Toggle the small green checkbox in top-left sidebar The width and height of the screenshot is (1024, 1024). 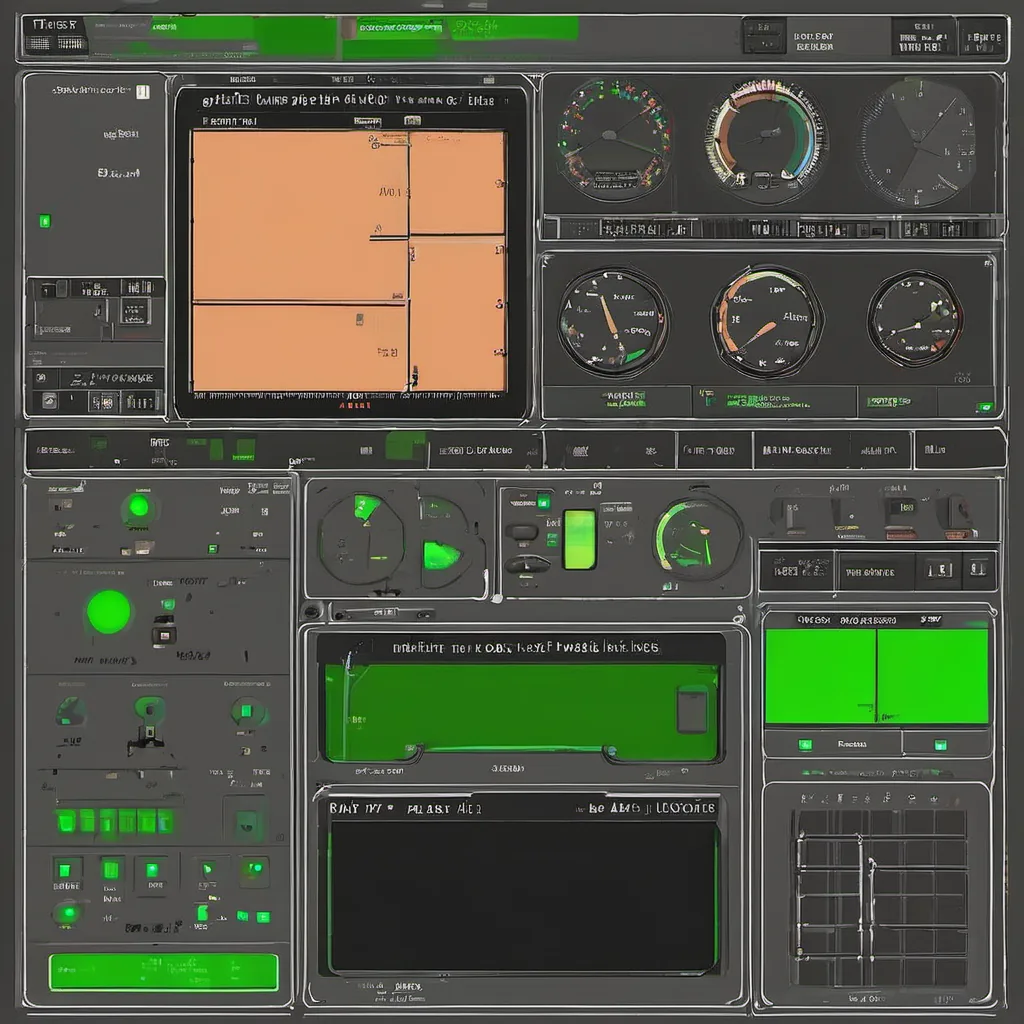coord(44,221)
